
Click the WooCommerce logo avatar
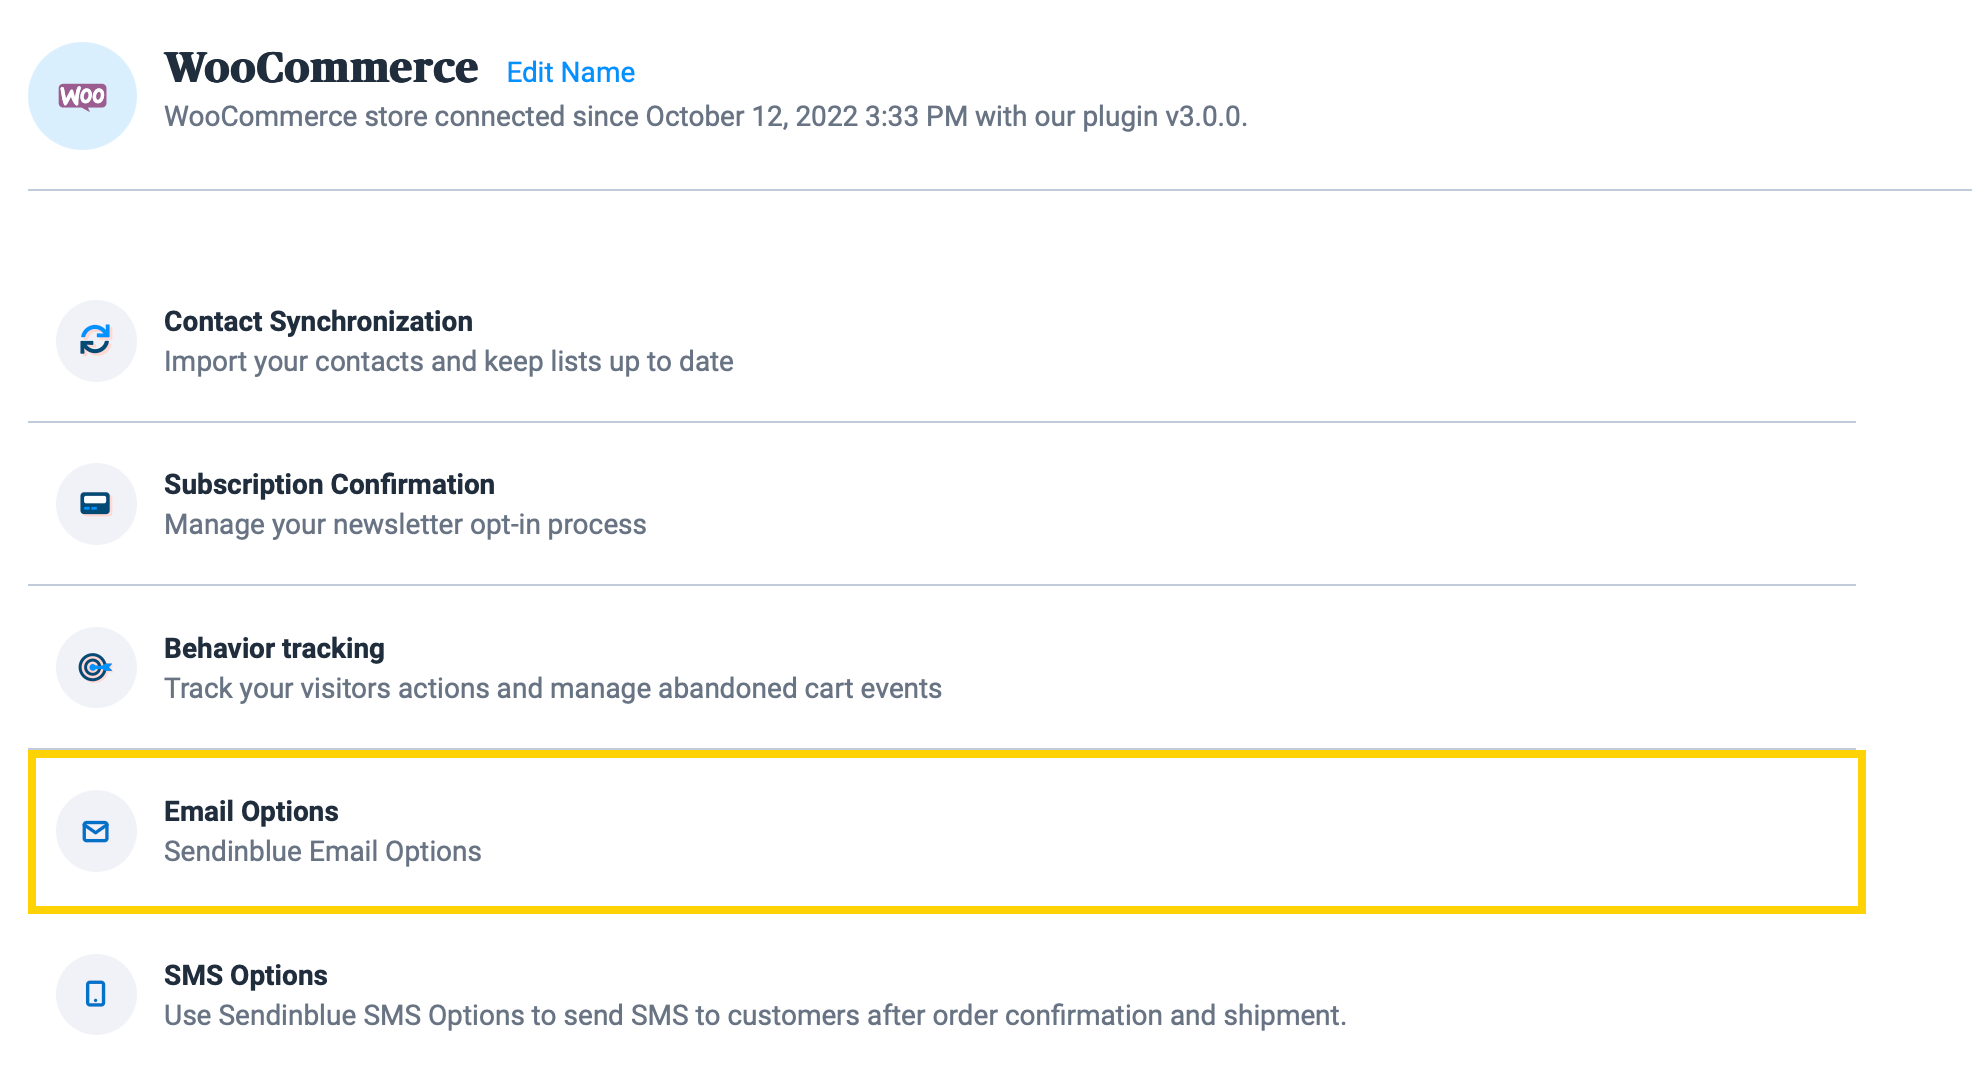pos(82,95)
